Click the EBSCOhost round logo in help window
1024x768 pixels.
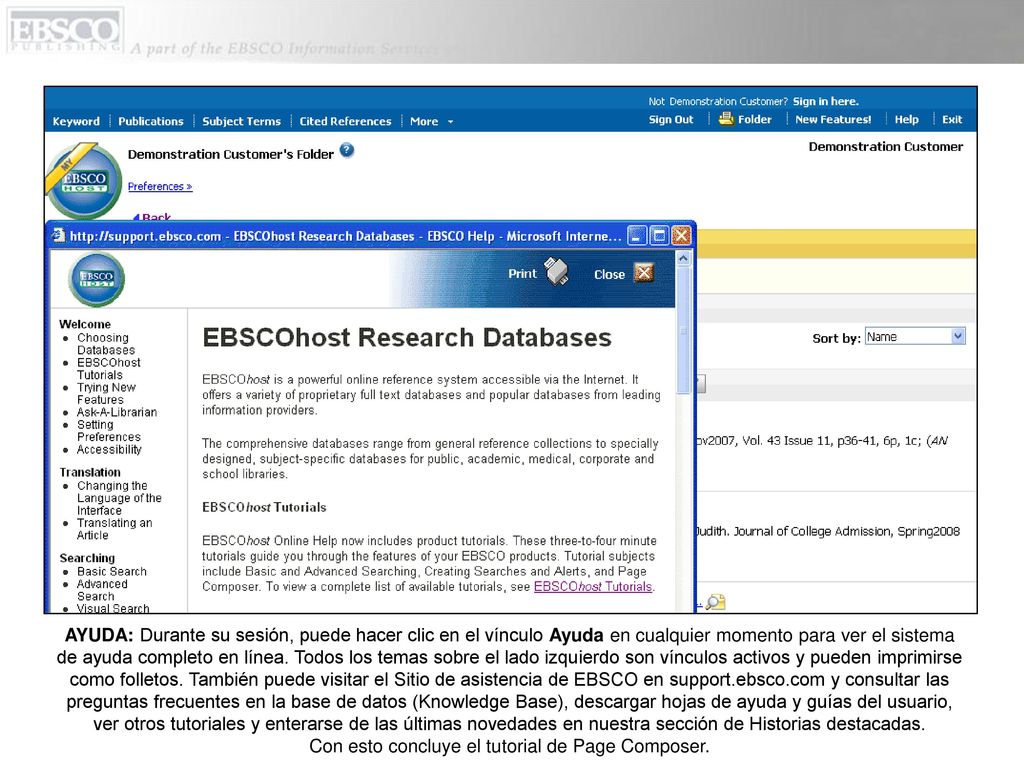(x=97, y=280)
